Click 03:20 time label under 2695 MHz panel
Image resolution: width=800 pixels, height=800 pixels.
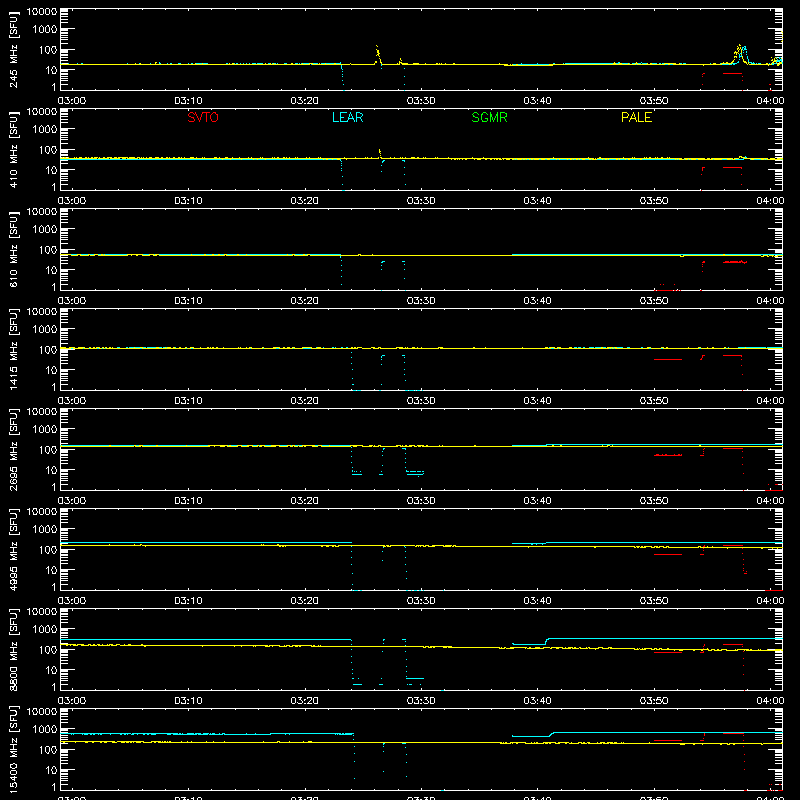coord(305,501)
